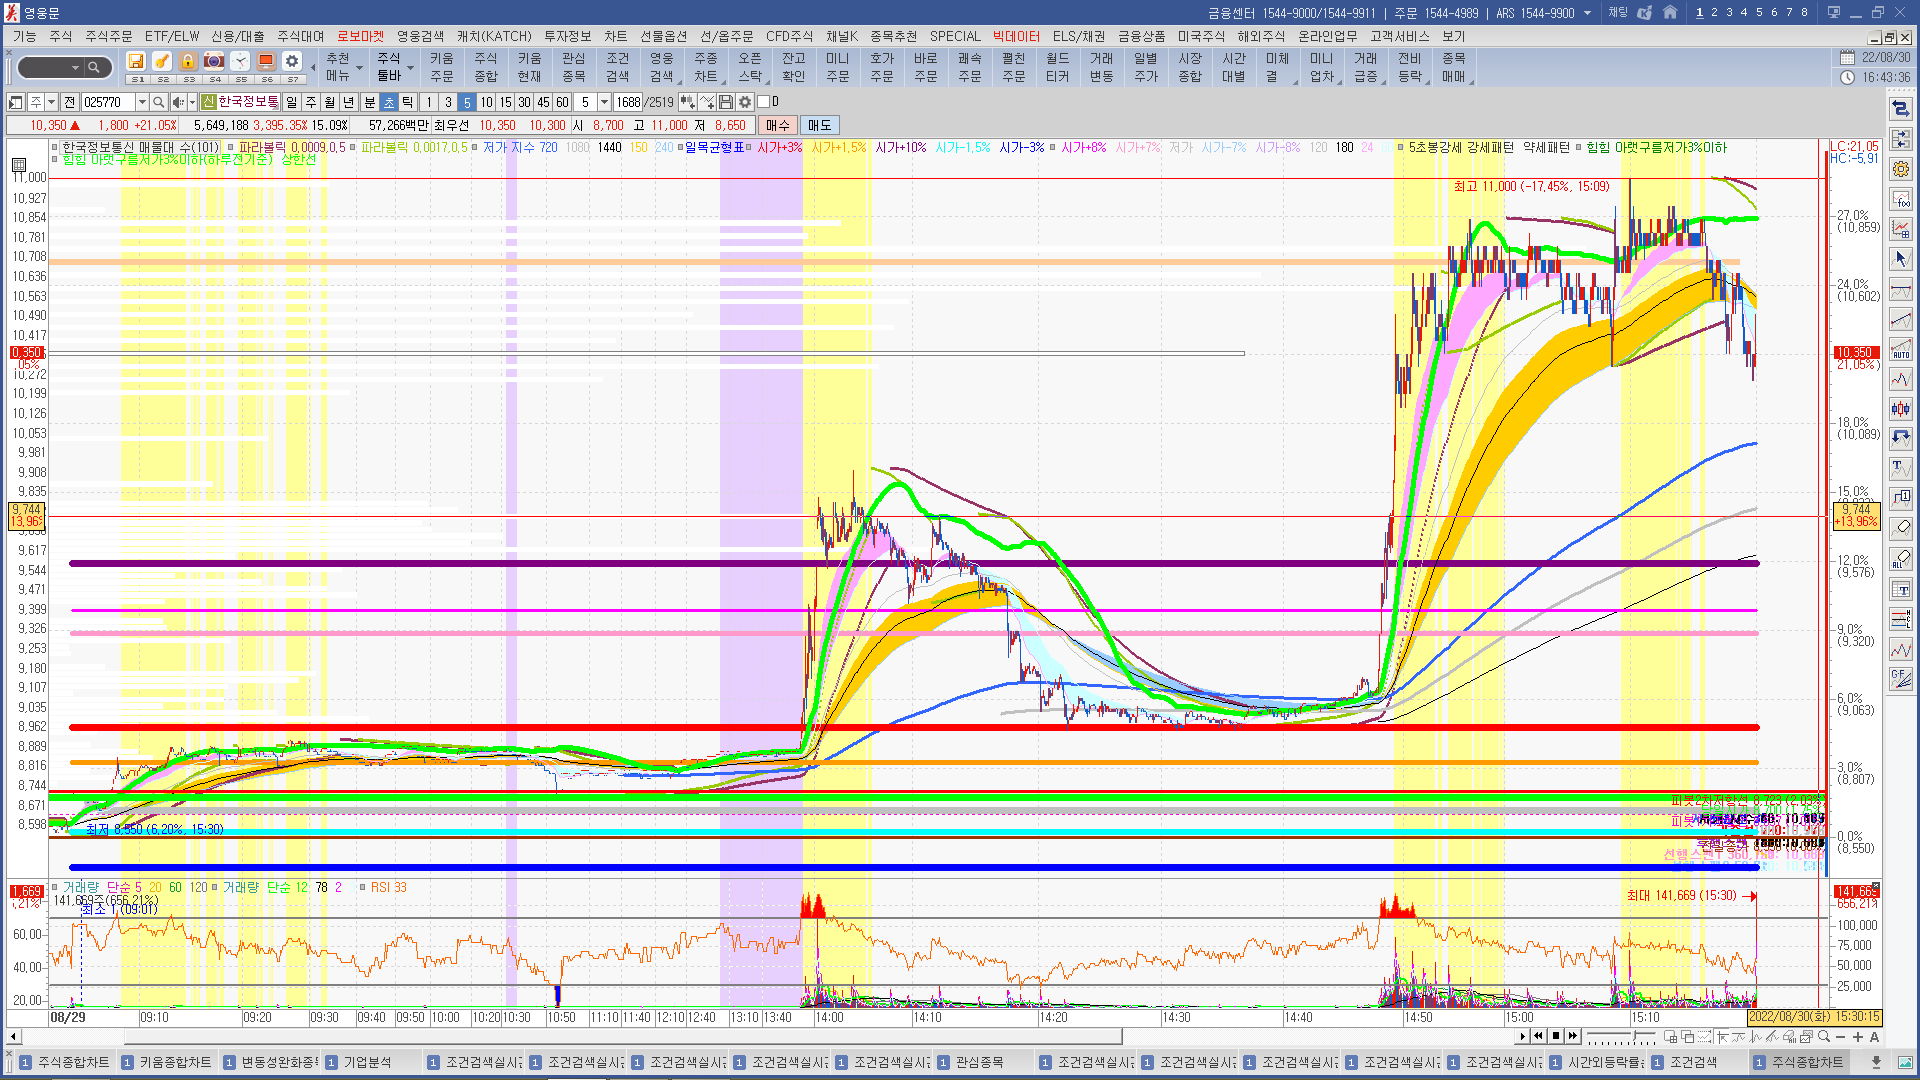This screenshot has height=1080, width=1920.
Task: Click the 잔고확인 toolbar button
Action: (794, 67)
